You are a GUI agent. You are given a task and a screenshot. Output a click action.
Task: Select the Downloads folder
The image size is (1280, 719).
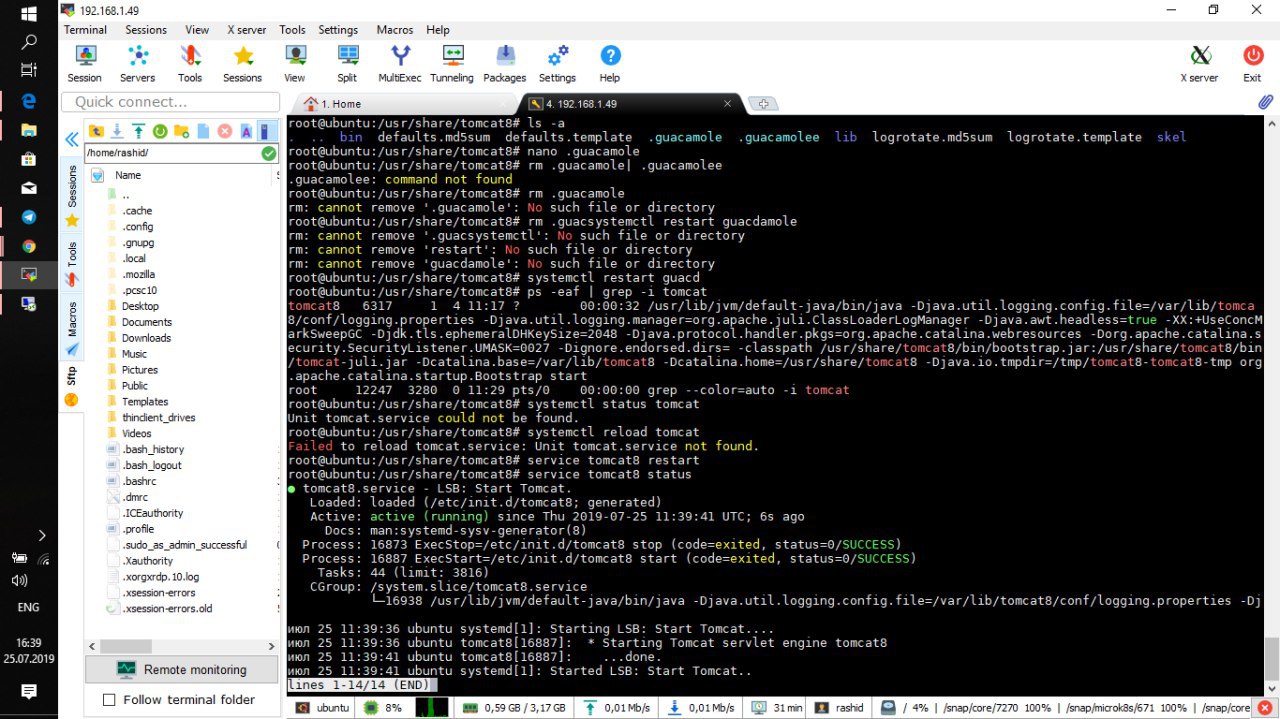point(146,338)
